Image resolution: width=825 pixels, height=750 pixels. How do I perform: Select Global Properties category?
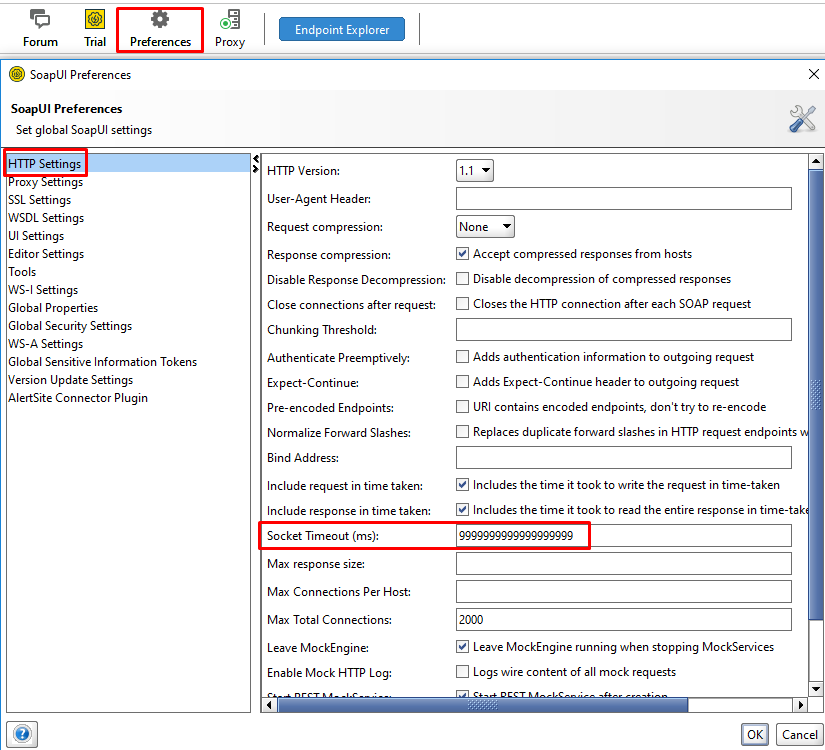pyautogui.click(x=128, y=307)
